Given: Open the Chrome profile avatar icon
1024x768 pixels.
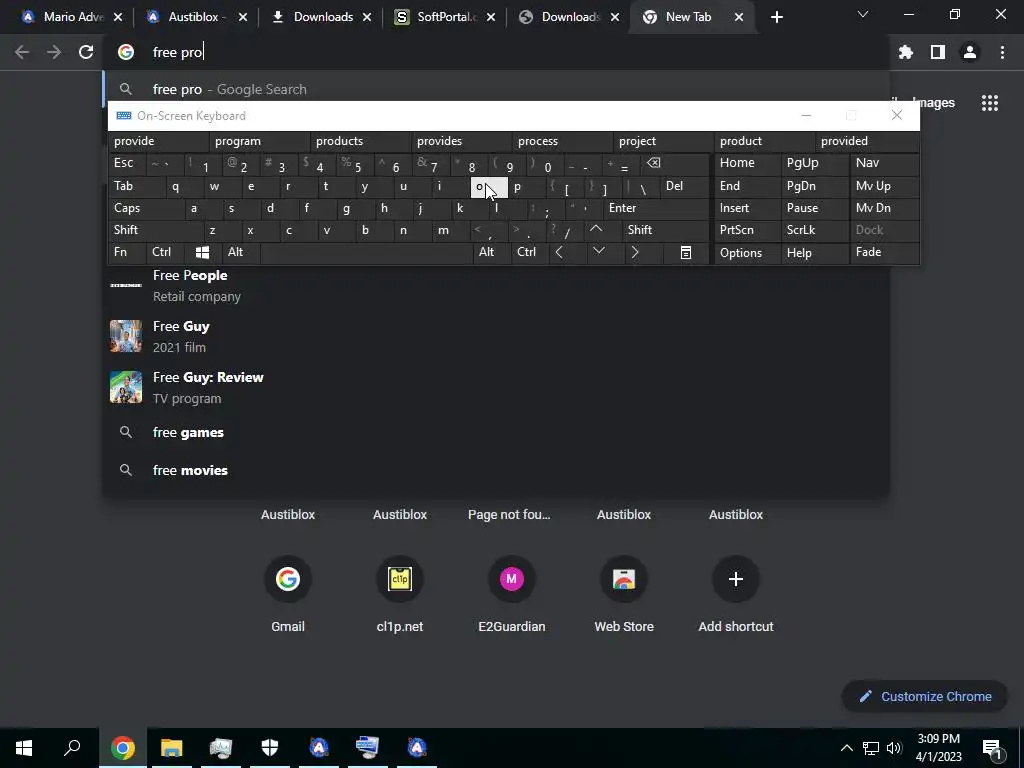Looking at the screenshot, I should coord(970,52).
